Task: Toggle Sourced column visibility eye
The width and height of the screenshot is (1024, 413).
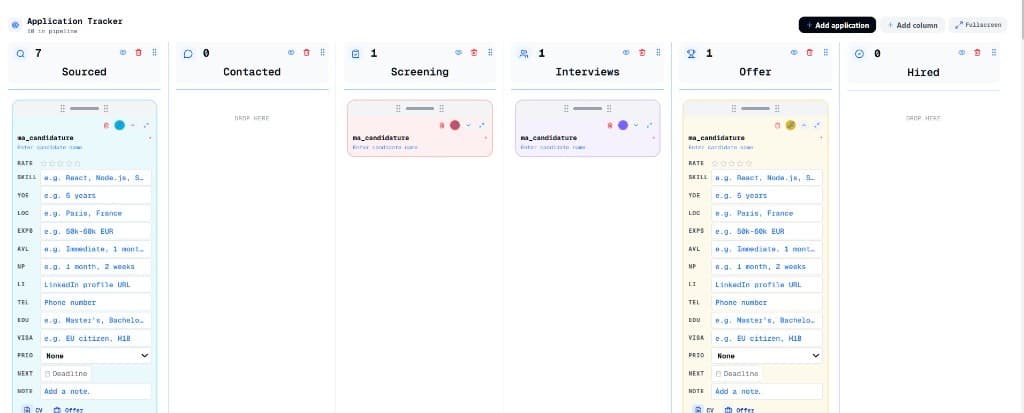Action: tap(123, 52)
